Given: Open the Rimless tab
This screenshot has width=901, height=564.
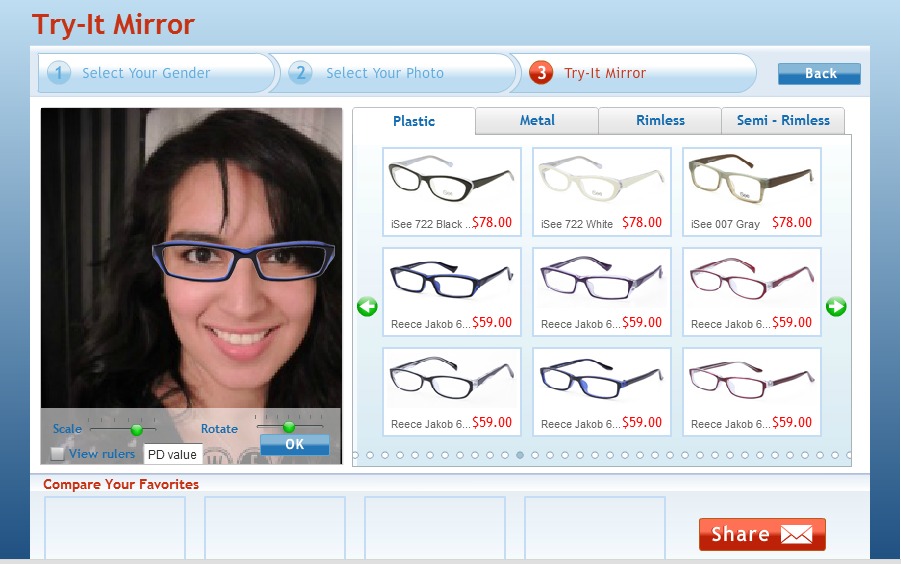Looking at the screenshot, I should point(660,120).
